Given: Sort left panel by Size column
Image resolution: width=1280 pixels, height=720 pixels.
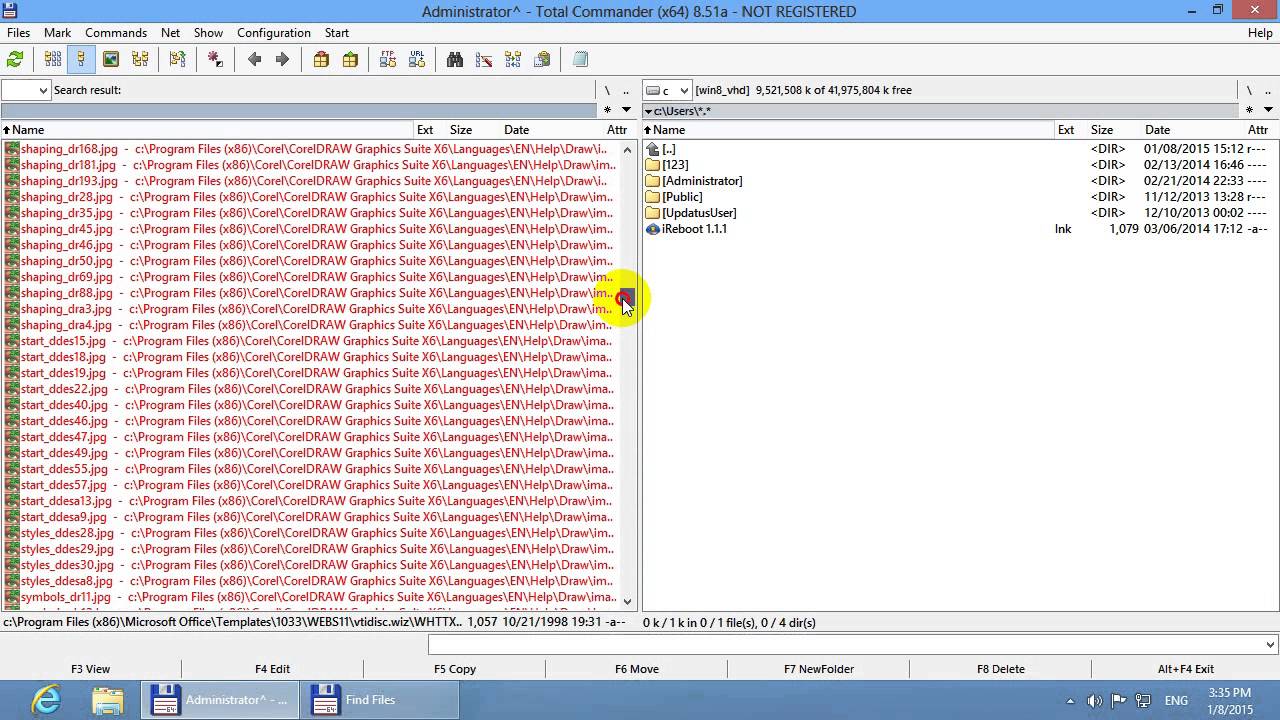Looking at the screenshot, I should coord(461,130).
